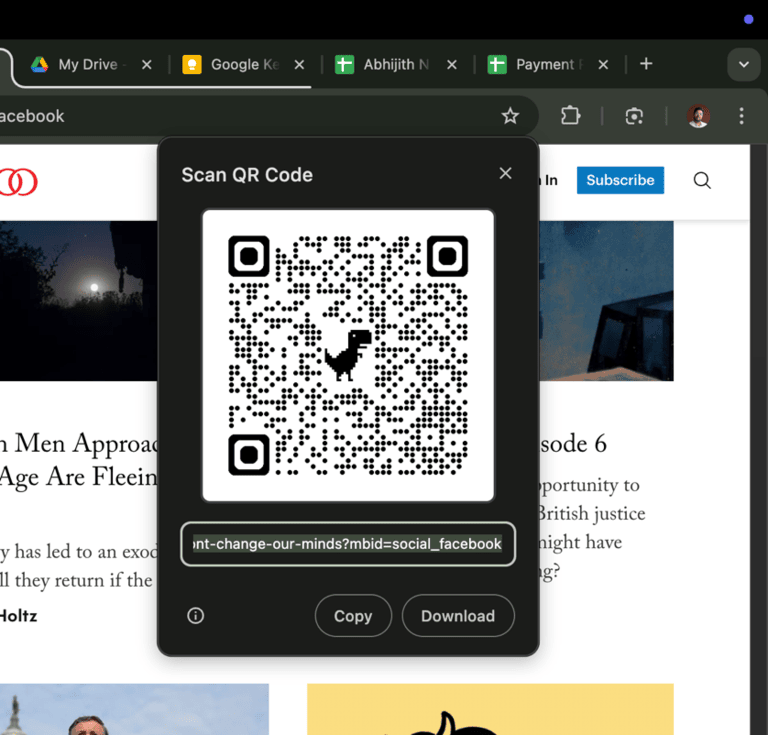Click the address bar text
768x735 pixels.
tap(32, 117)
